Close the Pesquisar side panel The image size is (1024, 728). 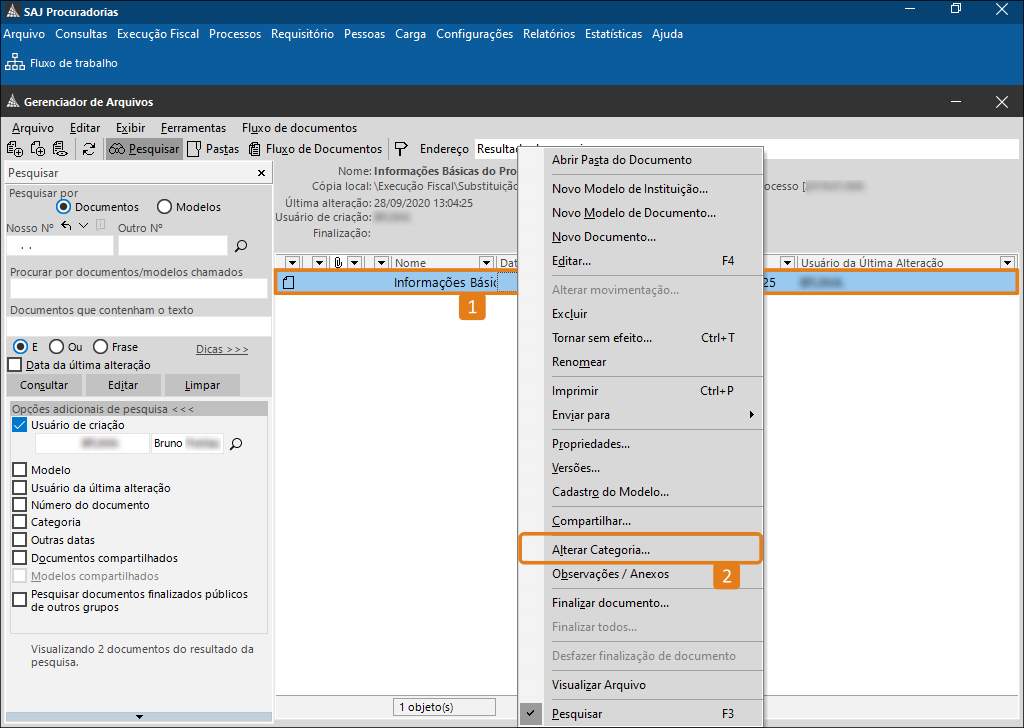[262, 173]
